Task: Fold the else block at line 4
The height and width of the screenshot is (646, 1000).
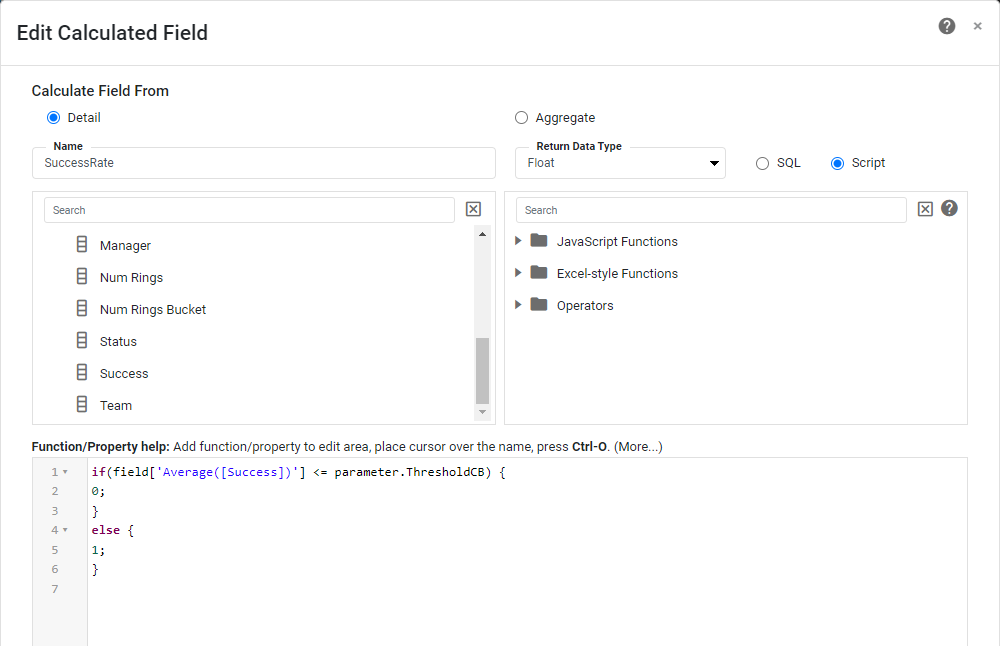Action: click(65, 530)
